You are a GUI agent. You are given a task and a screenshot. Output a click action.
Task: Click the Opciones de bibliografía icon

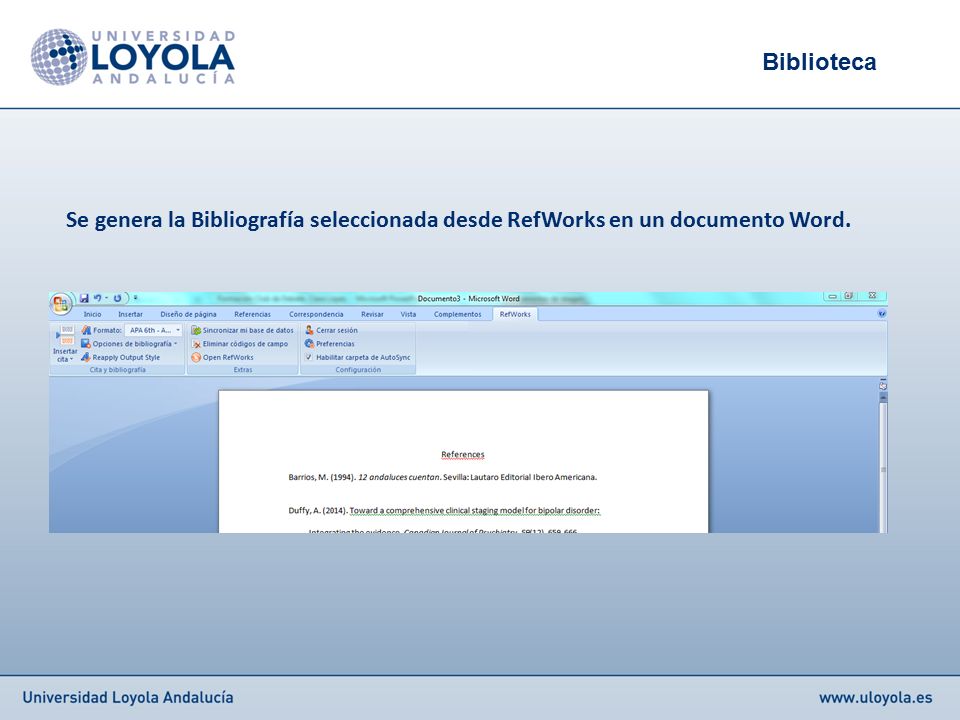pos(86,343)
